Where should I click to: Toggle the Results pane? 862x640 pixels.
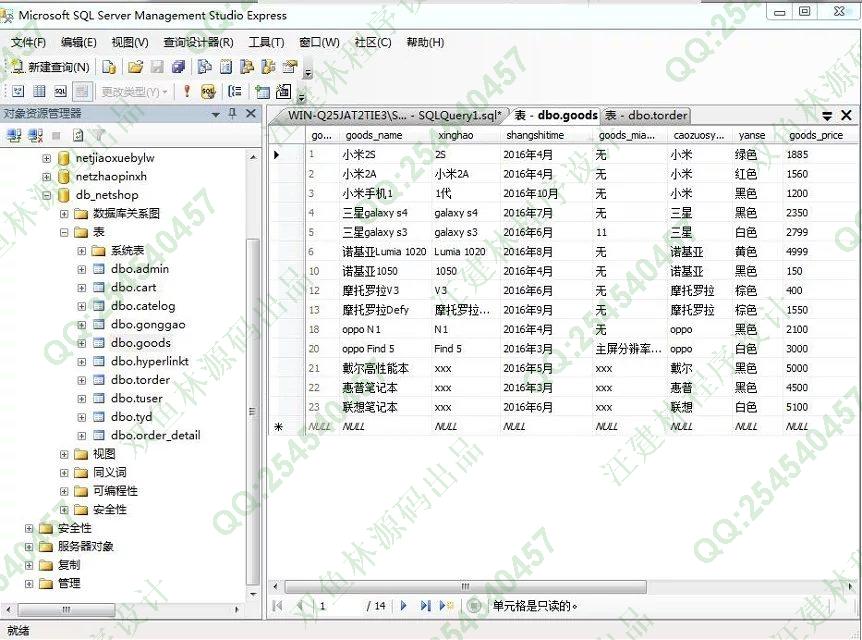[x=81, y=91]
